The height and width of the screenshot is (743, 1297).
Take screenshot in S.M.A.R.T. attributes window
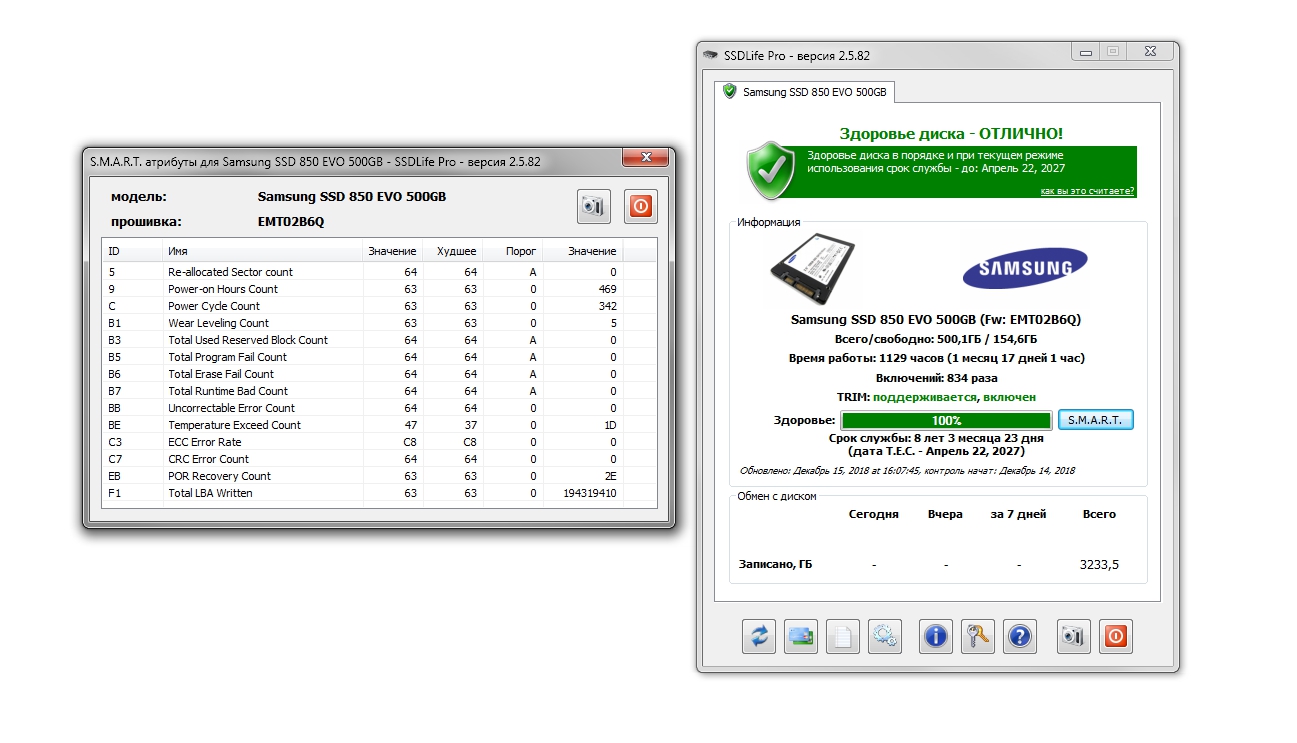coord(594,206)
